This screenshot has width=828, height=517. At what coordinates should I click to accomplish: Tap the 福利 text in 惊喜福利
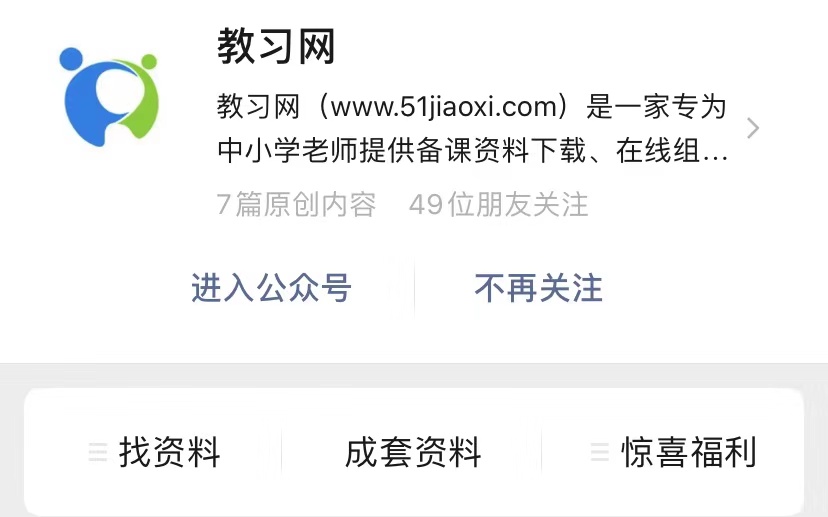(723, 452)
